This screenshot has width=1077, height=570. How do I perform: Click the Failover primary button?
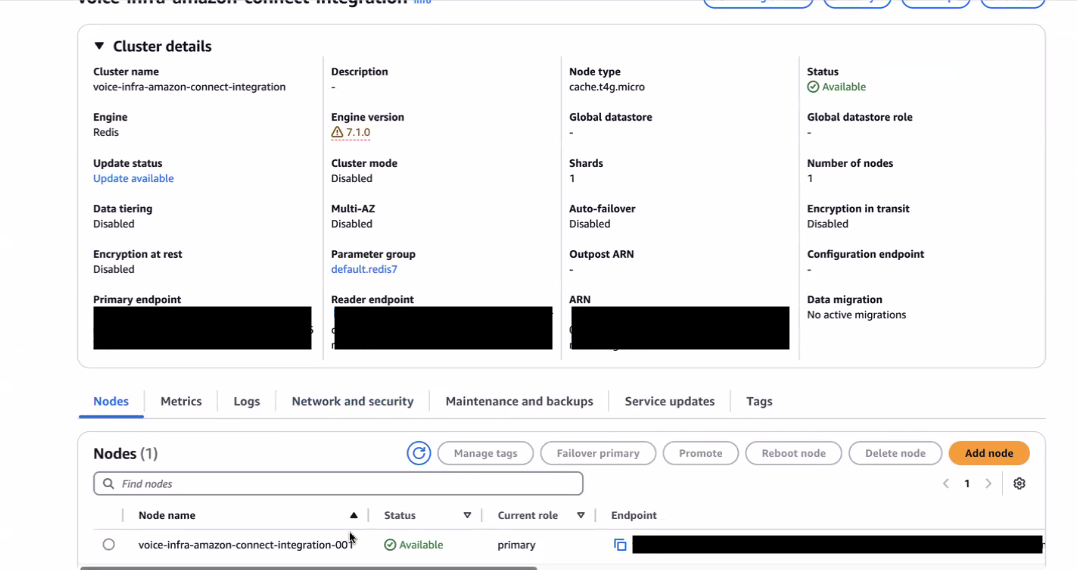598,453
